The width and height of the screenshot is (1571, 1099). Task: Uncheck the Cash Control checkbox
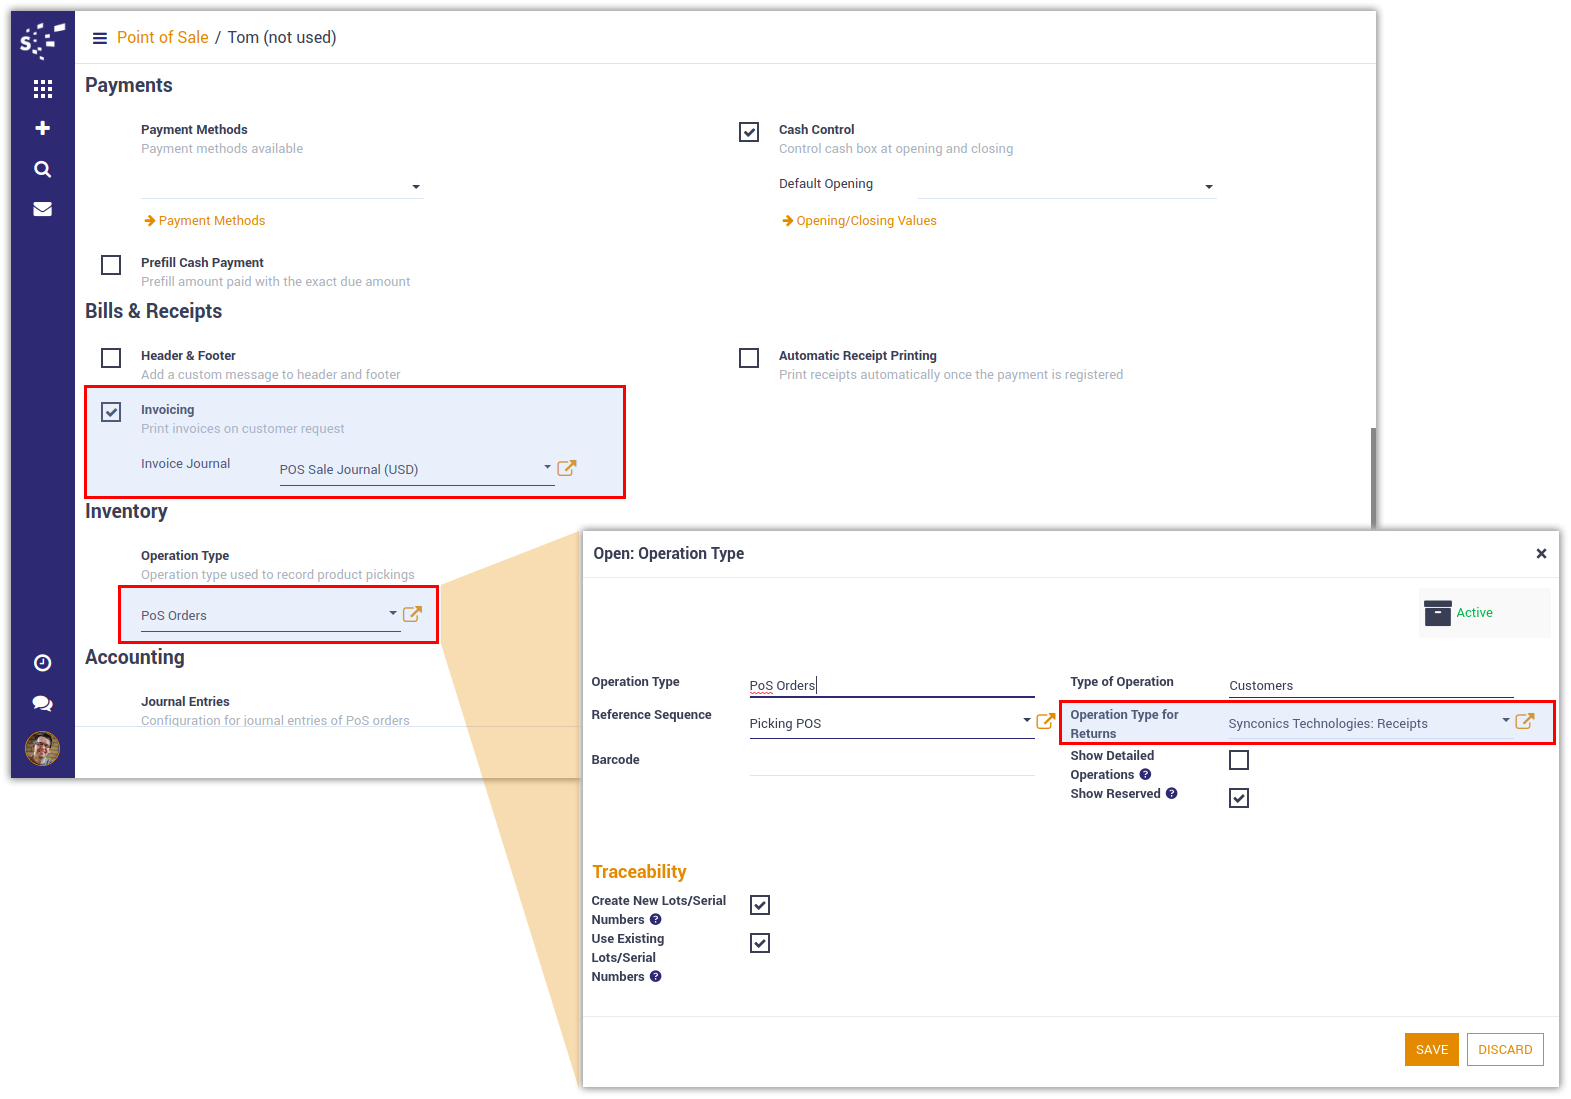(749, 132)
